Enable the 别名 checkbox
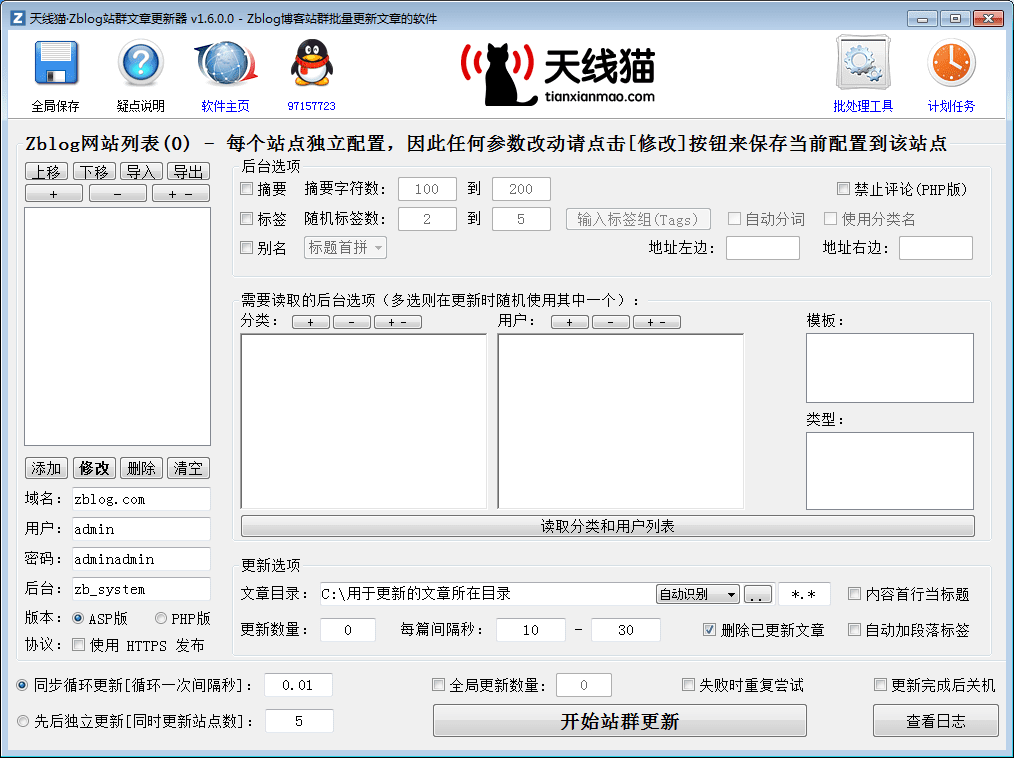The width and height of the screenshot is (1014, 758). coord(246,248)
